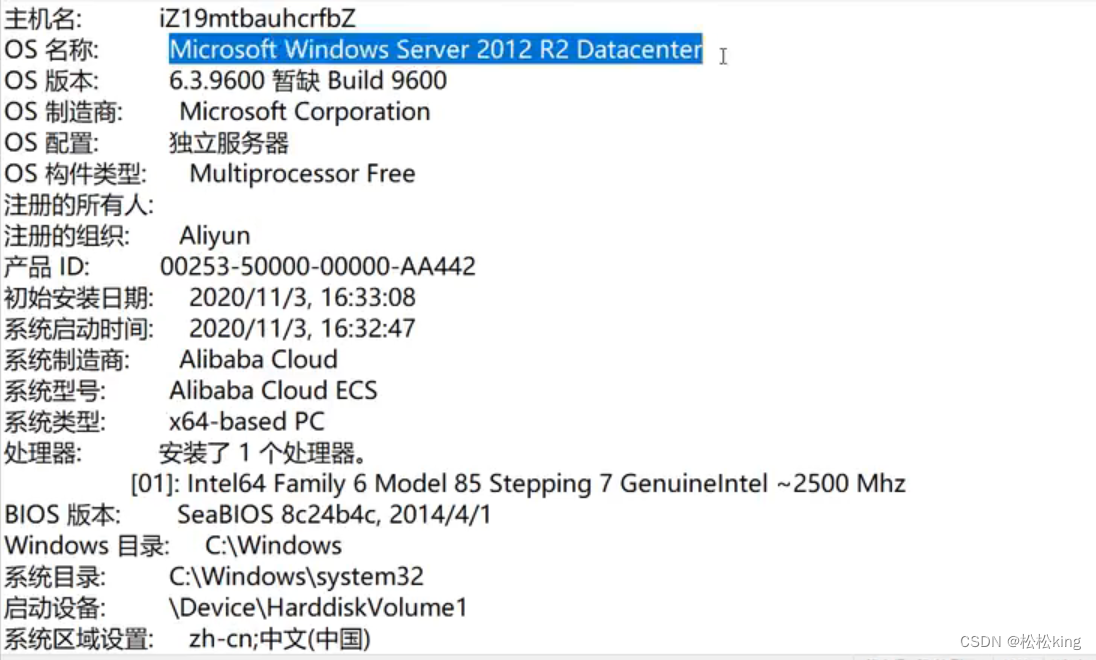Click the 产品 ID: label
Viewport: 1096px width, 660px height.
pyautogui.click(x=47, y=267)
